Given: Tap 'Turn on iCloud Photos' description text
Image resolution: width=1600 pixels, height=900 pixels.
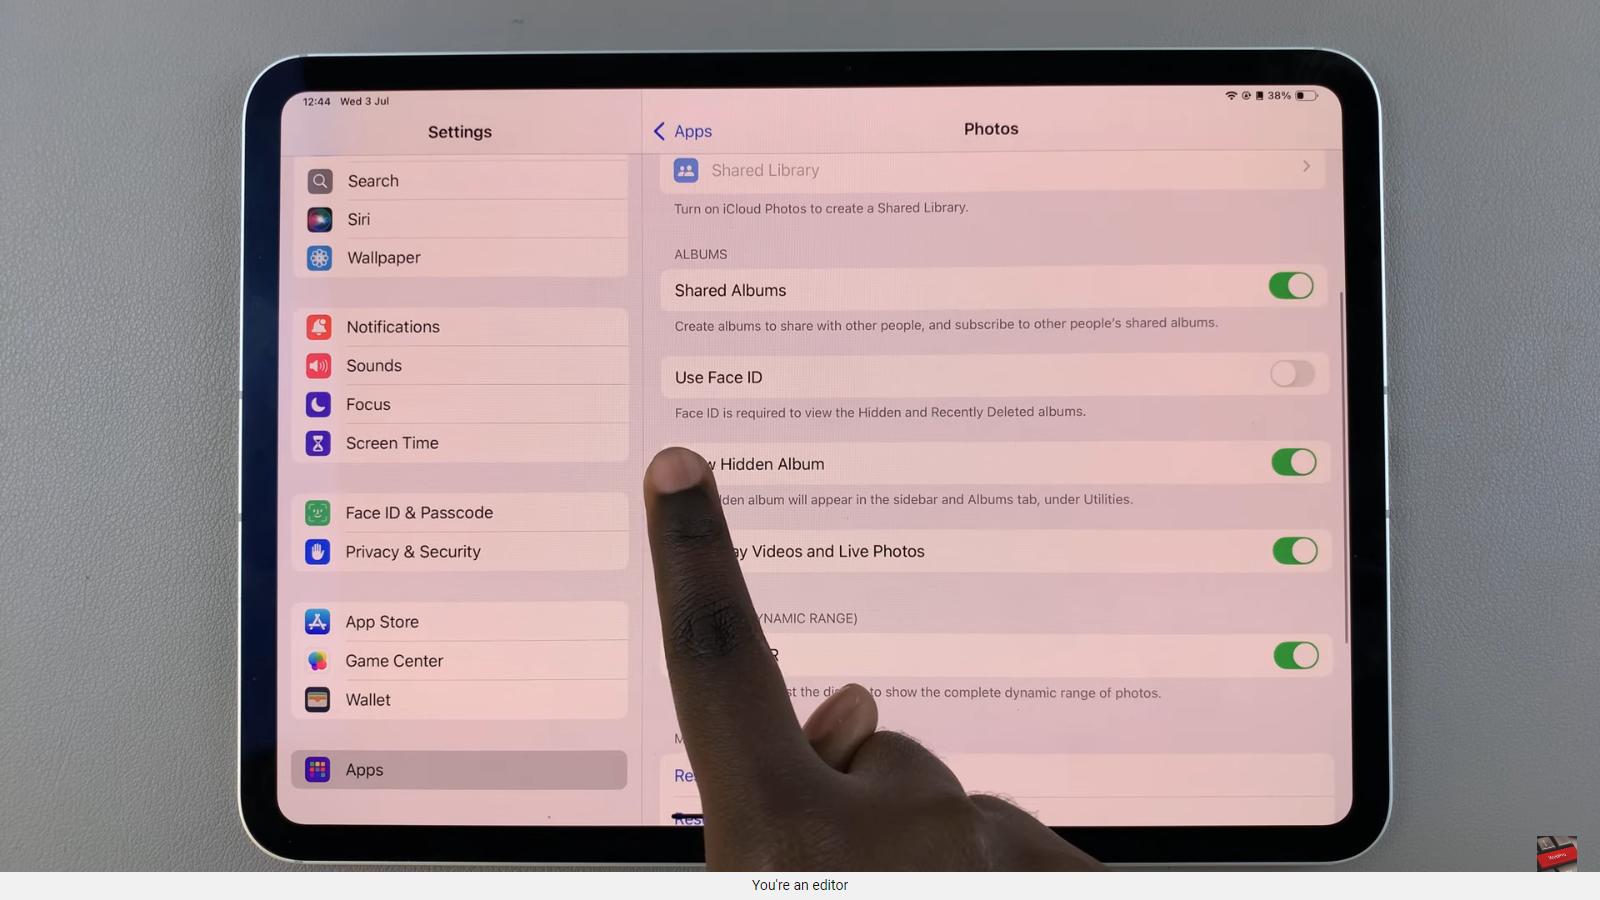Looking at the screenshot, I should point(821,208).
